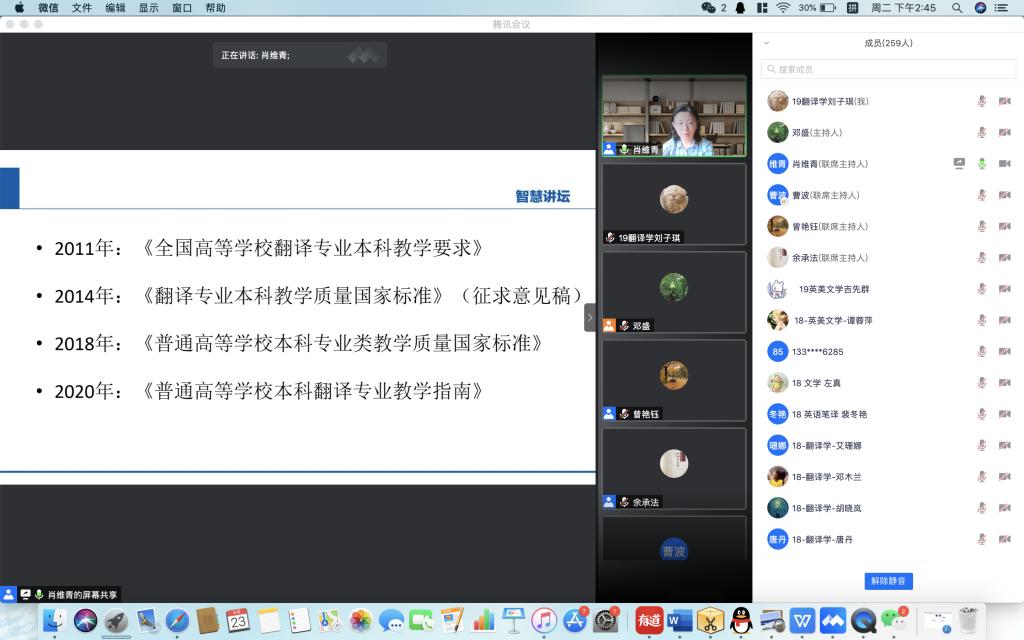The width and height of the screenshot is (1024, 640).
Task: Open Microsoft Word from the Dock
Action: (679, 621)
